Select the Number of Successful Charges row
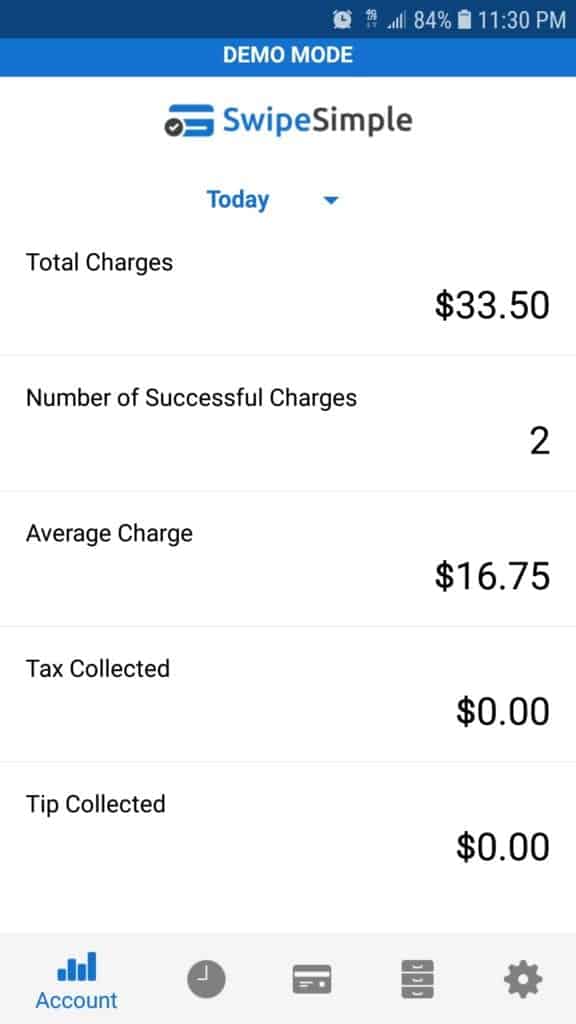576x1024 pixels. pyautogui.click(x=288, y=423)
